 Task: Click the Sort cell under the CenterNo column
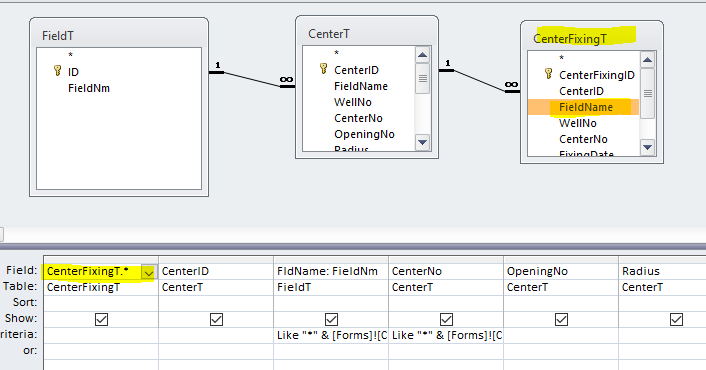click(446, 303)
